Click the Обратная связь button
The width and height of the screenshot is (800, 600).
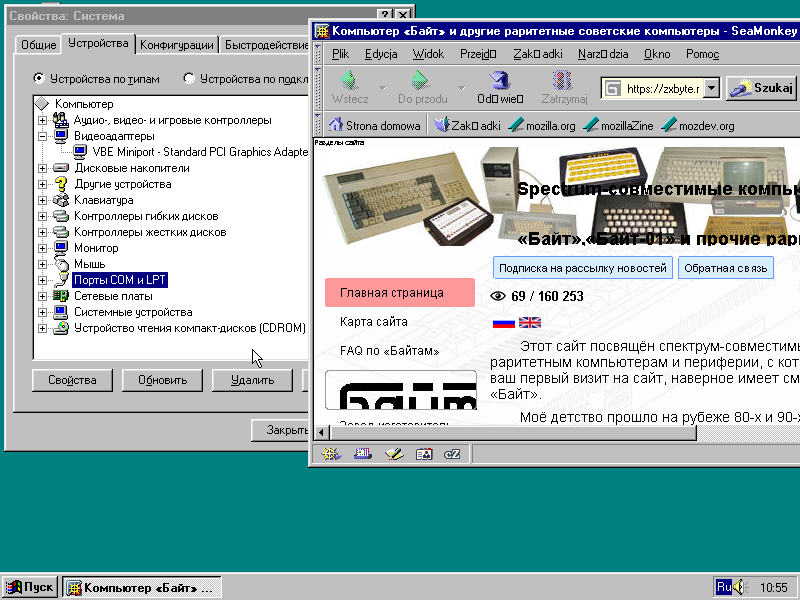[726, 268]
